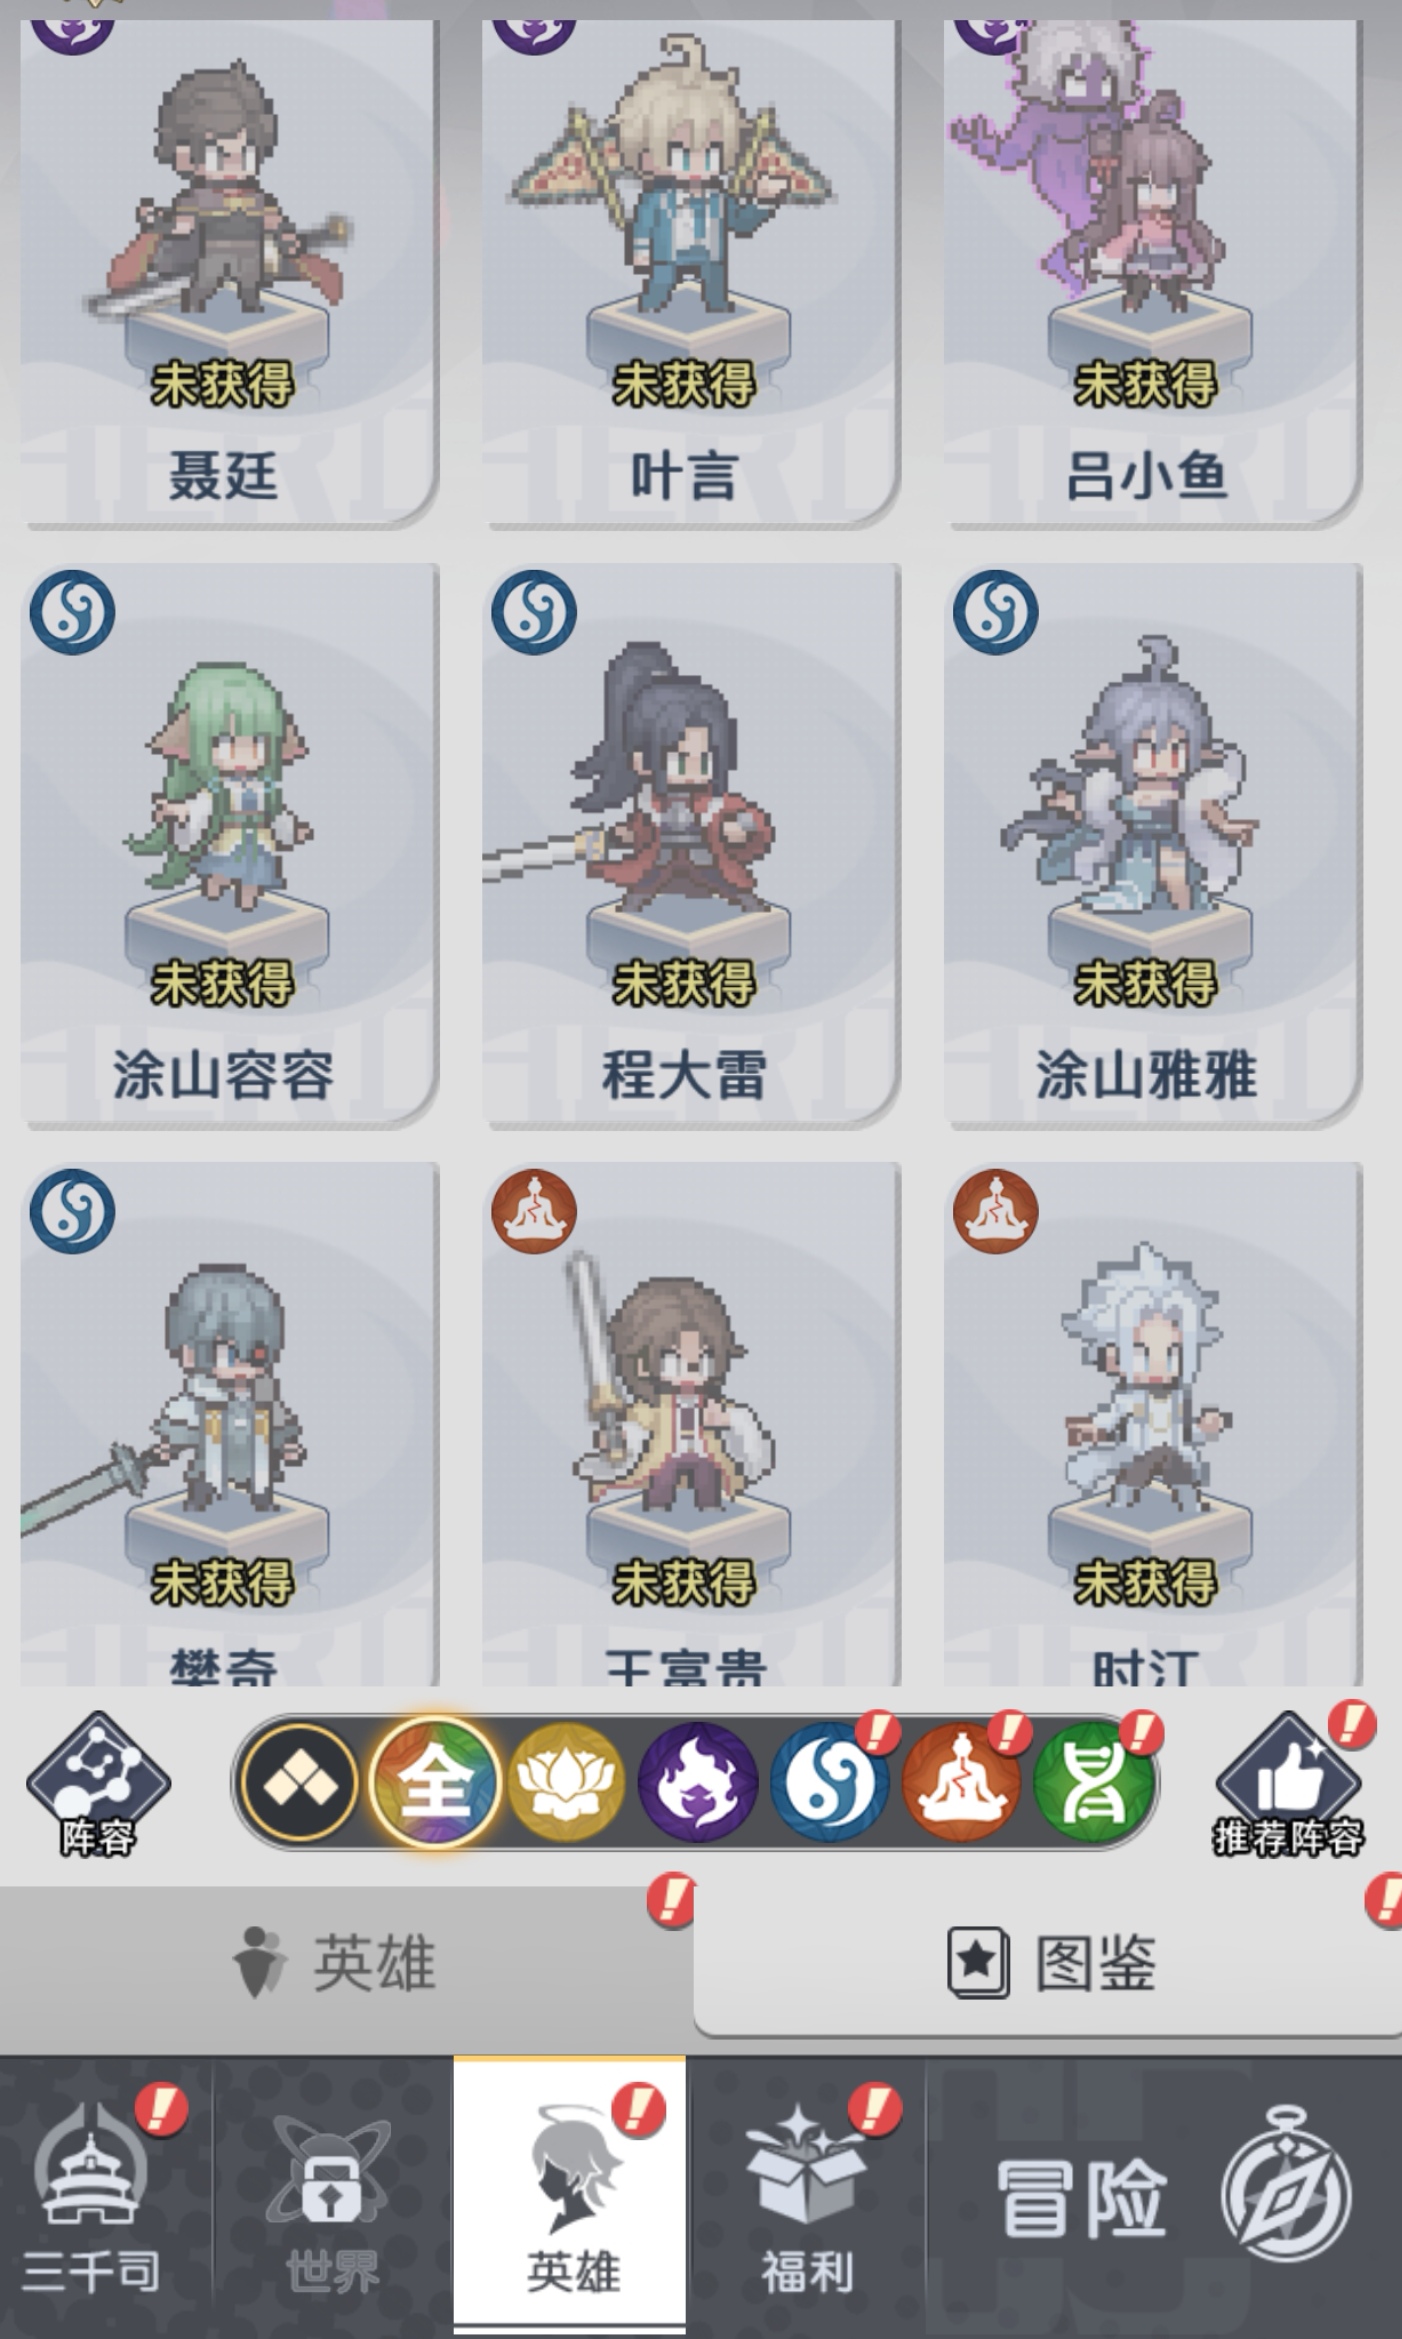Switch to the 图鉴 tab
This screenshot has height=2339, width=1402.
pyautogui.click(x=1048, y=1961)
